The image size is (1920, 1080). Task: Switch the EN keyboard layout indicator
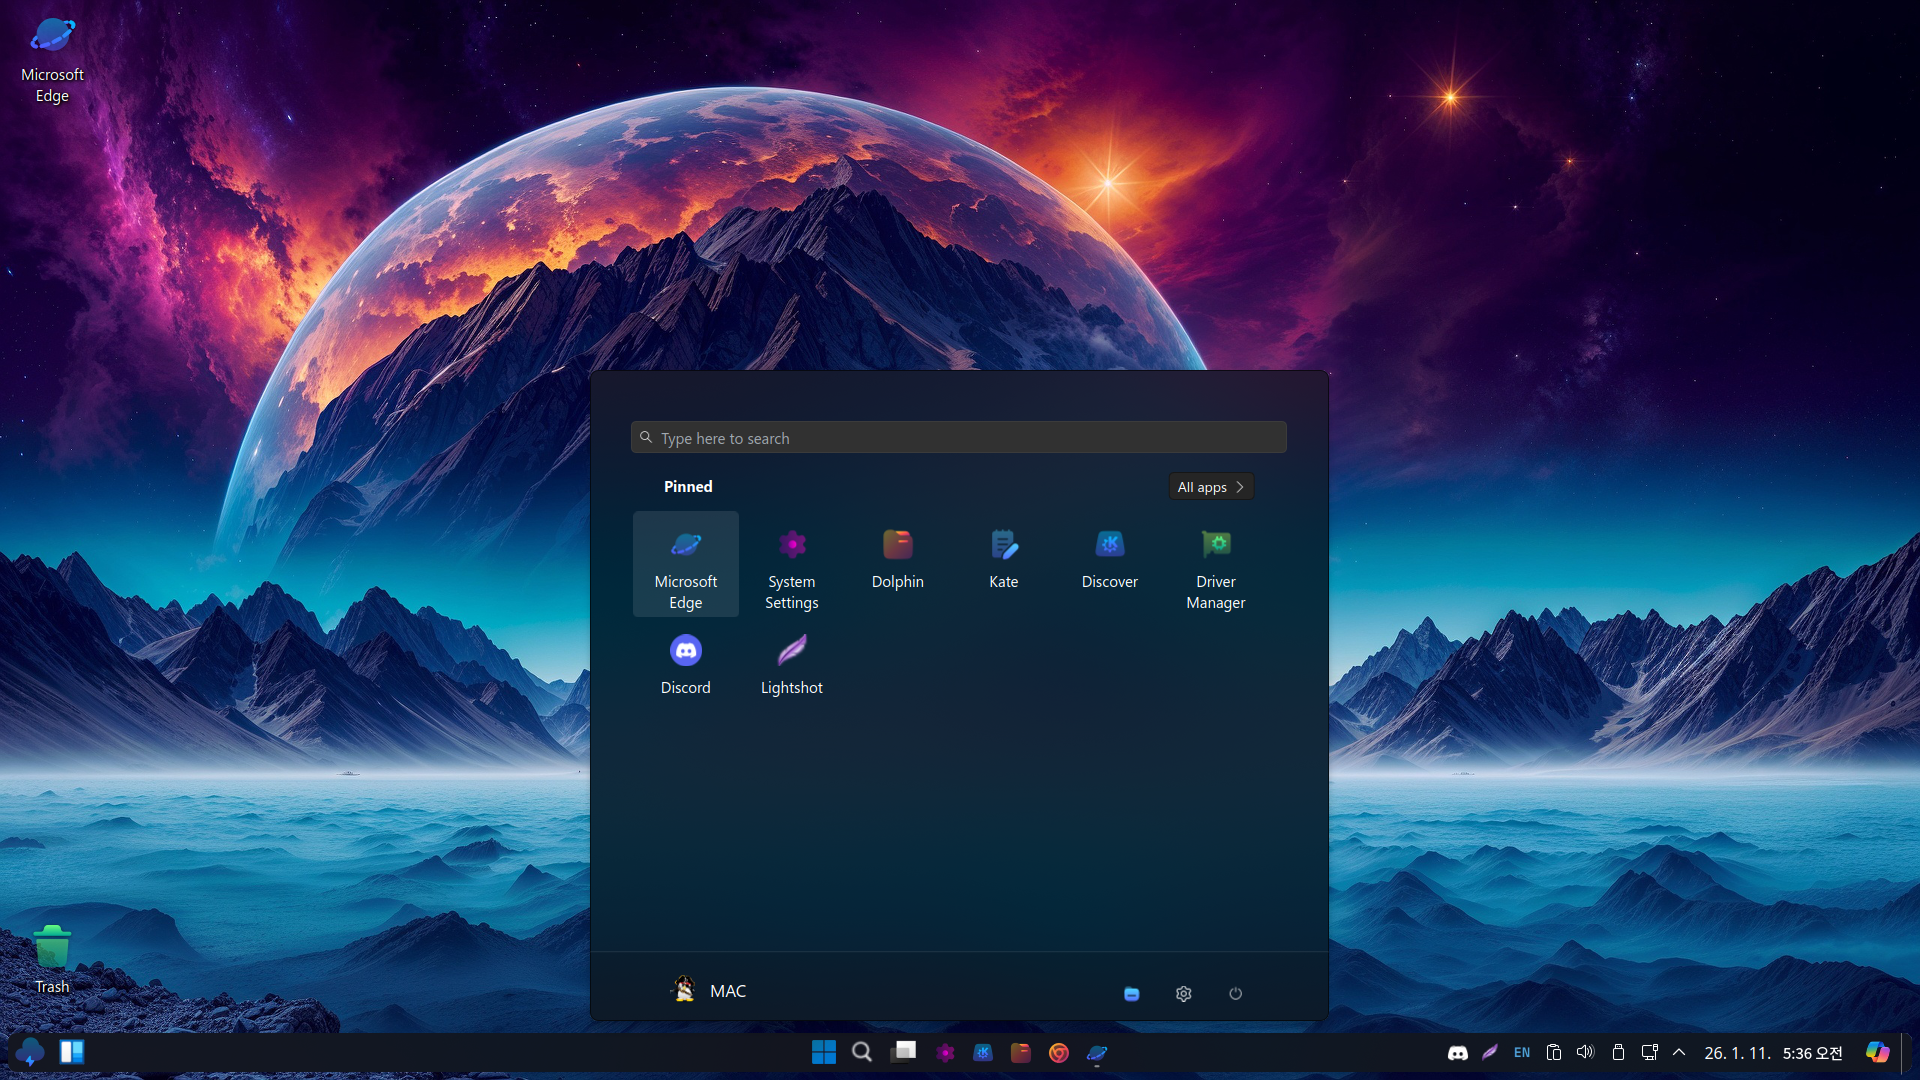click(x=1521, y=1052)
